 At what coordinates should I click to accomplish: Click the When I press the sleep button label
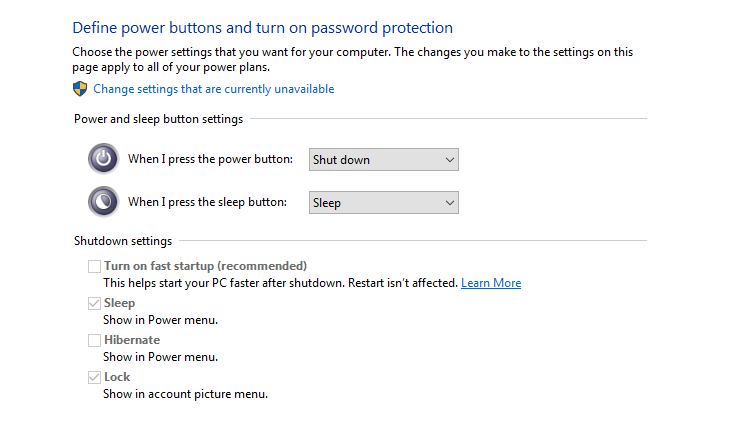coord(207,202)
